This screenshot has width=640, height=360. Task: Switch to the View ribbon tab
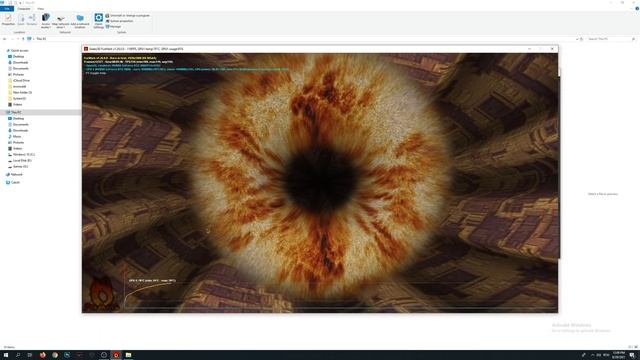pos(40,9)
